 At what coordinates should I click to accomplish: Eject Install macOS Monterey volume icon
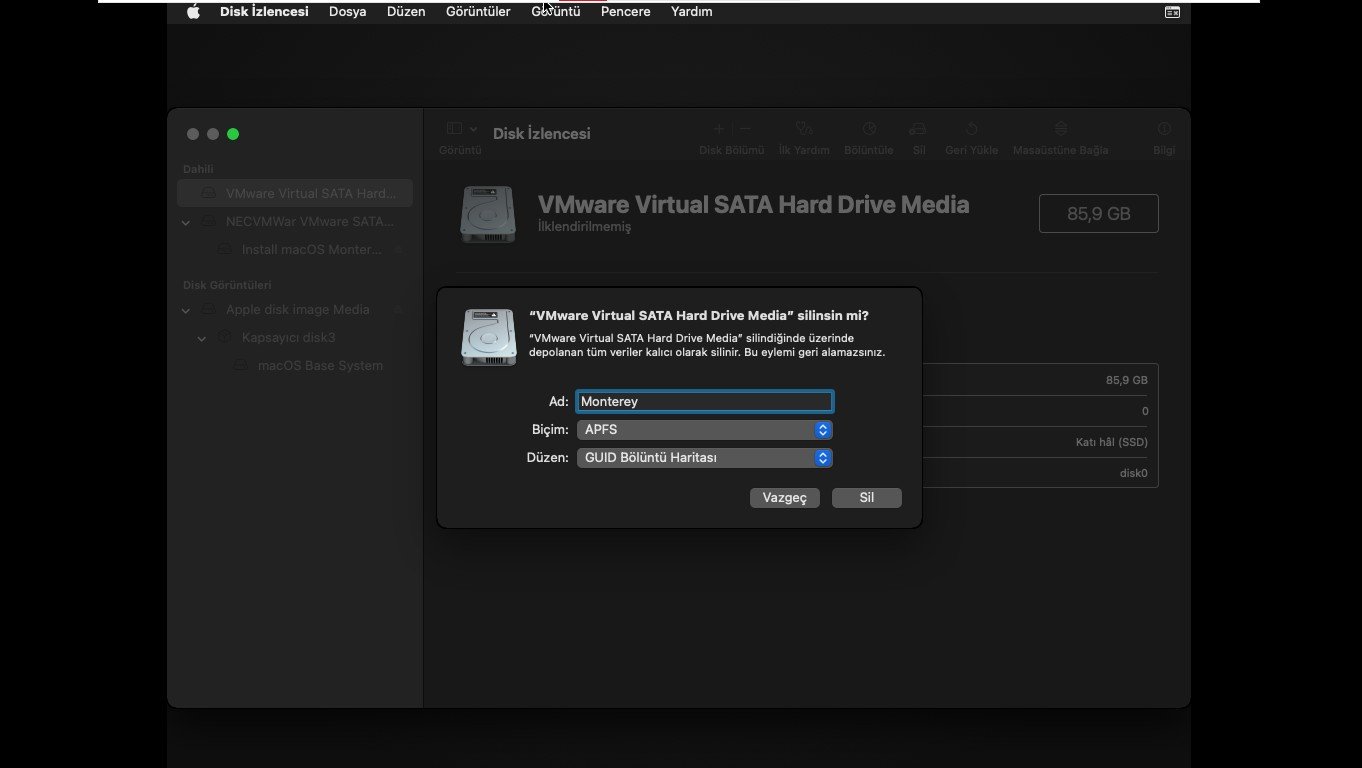click(398, 249)
